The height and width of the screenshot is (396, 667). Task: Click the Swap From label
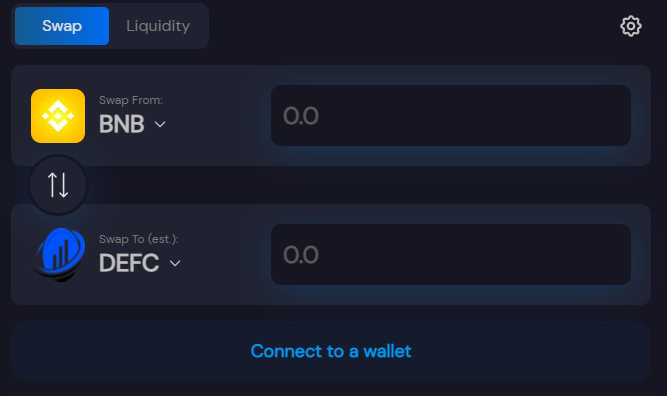tap(131, 100)
